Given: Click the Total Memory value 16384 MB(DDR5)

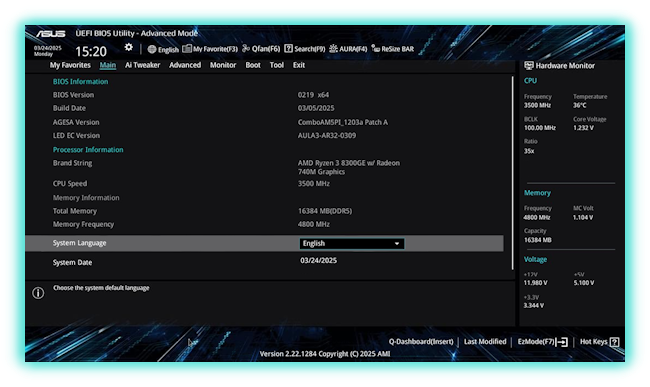Looking at the screenshot, I should tap(325, 211).
